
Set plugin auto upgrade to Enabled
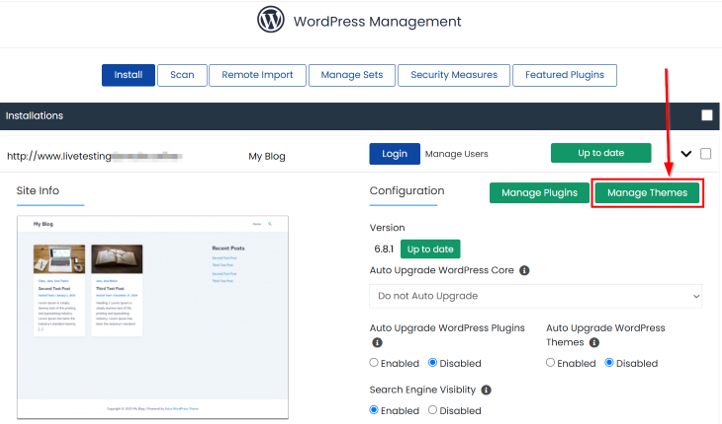coord(374,363)
